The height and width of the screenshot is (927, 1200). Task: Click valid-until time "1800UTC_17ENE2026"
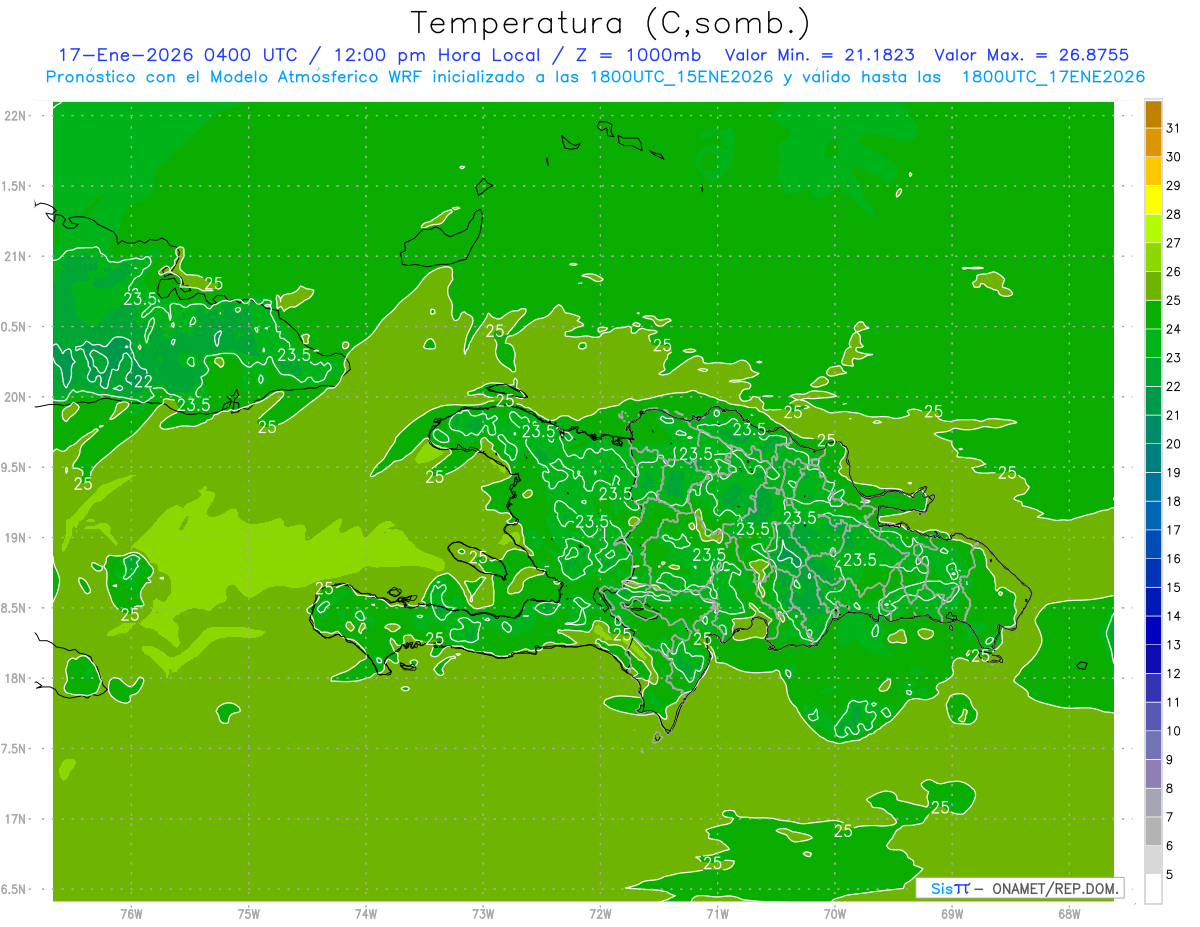[1053, 77]
